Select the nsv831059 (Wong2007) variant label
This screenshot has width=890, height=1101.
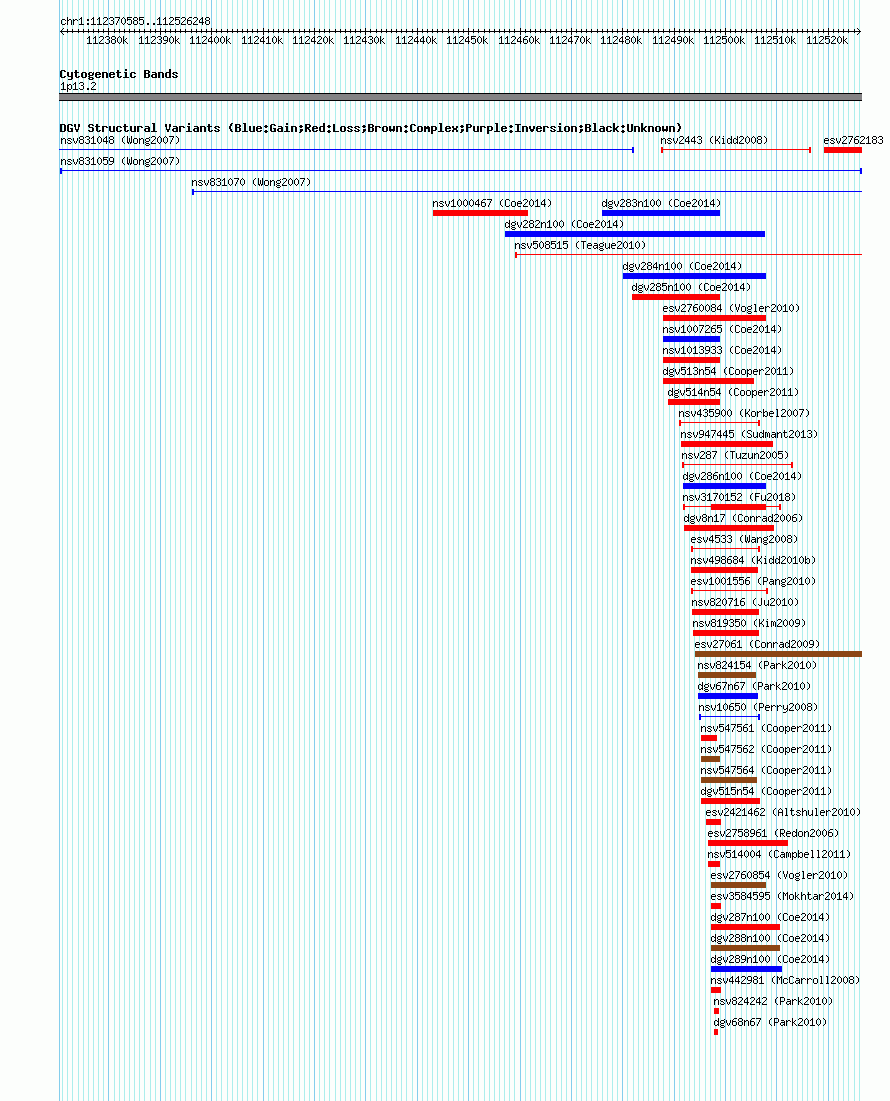tap(120, 161)
